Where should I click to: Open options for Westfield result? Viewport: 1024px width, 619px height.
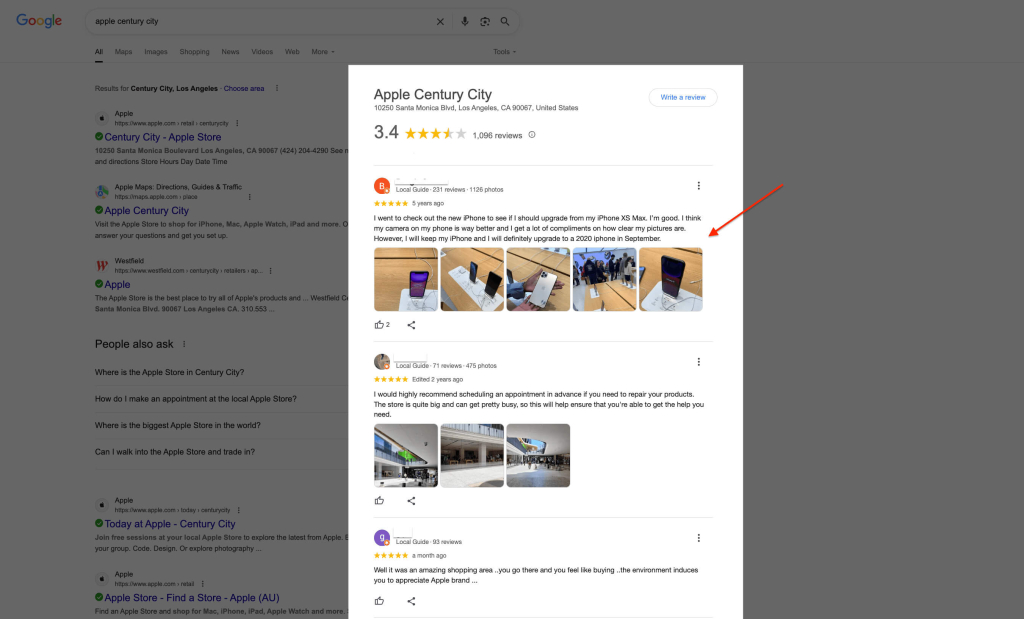270,270
